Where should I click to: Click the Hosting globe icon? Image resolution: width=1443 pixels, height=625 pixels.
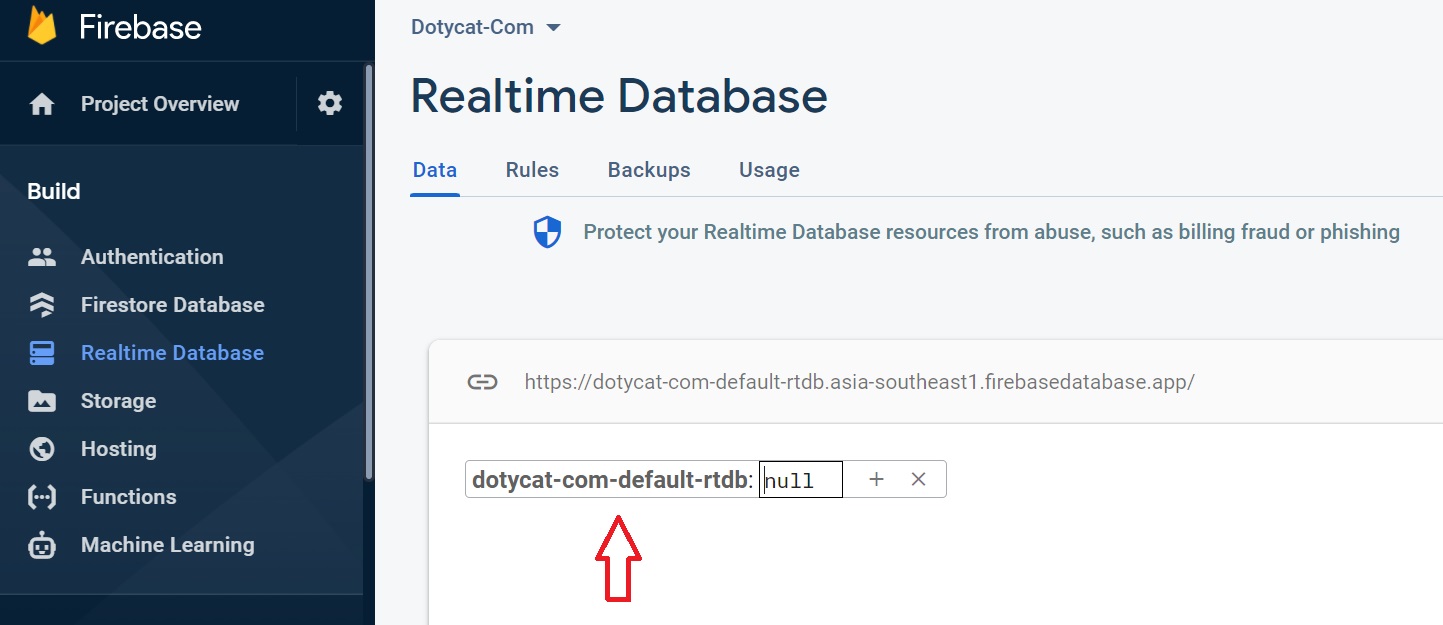pos(42,449)
